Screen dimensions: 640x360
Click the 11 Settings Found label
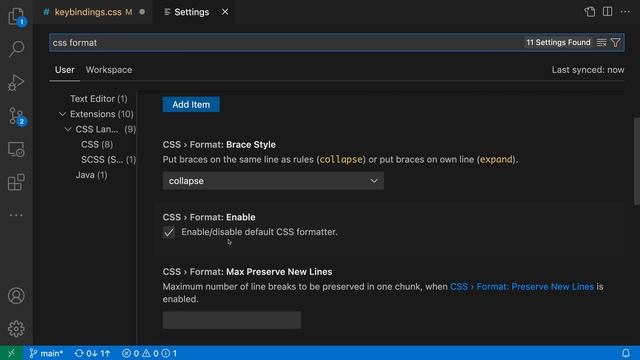tap(558, 42)
